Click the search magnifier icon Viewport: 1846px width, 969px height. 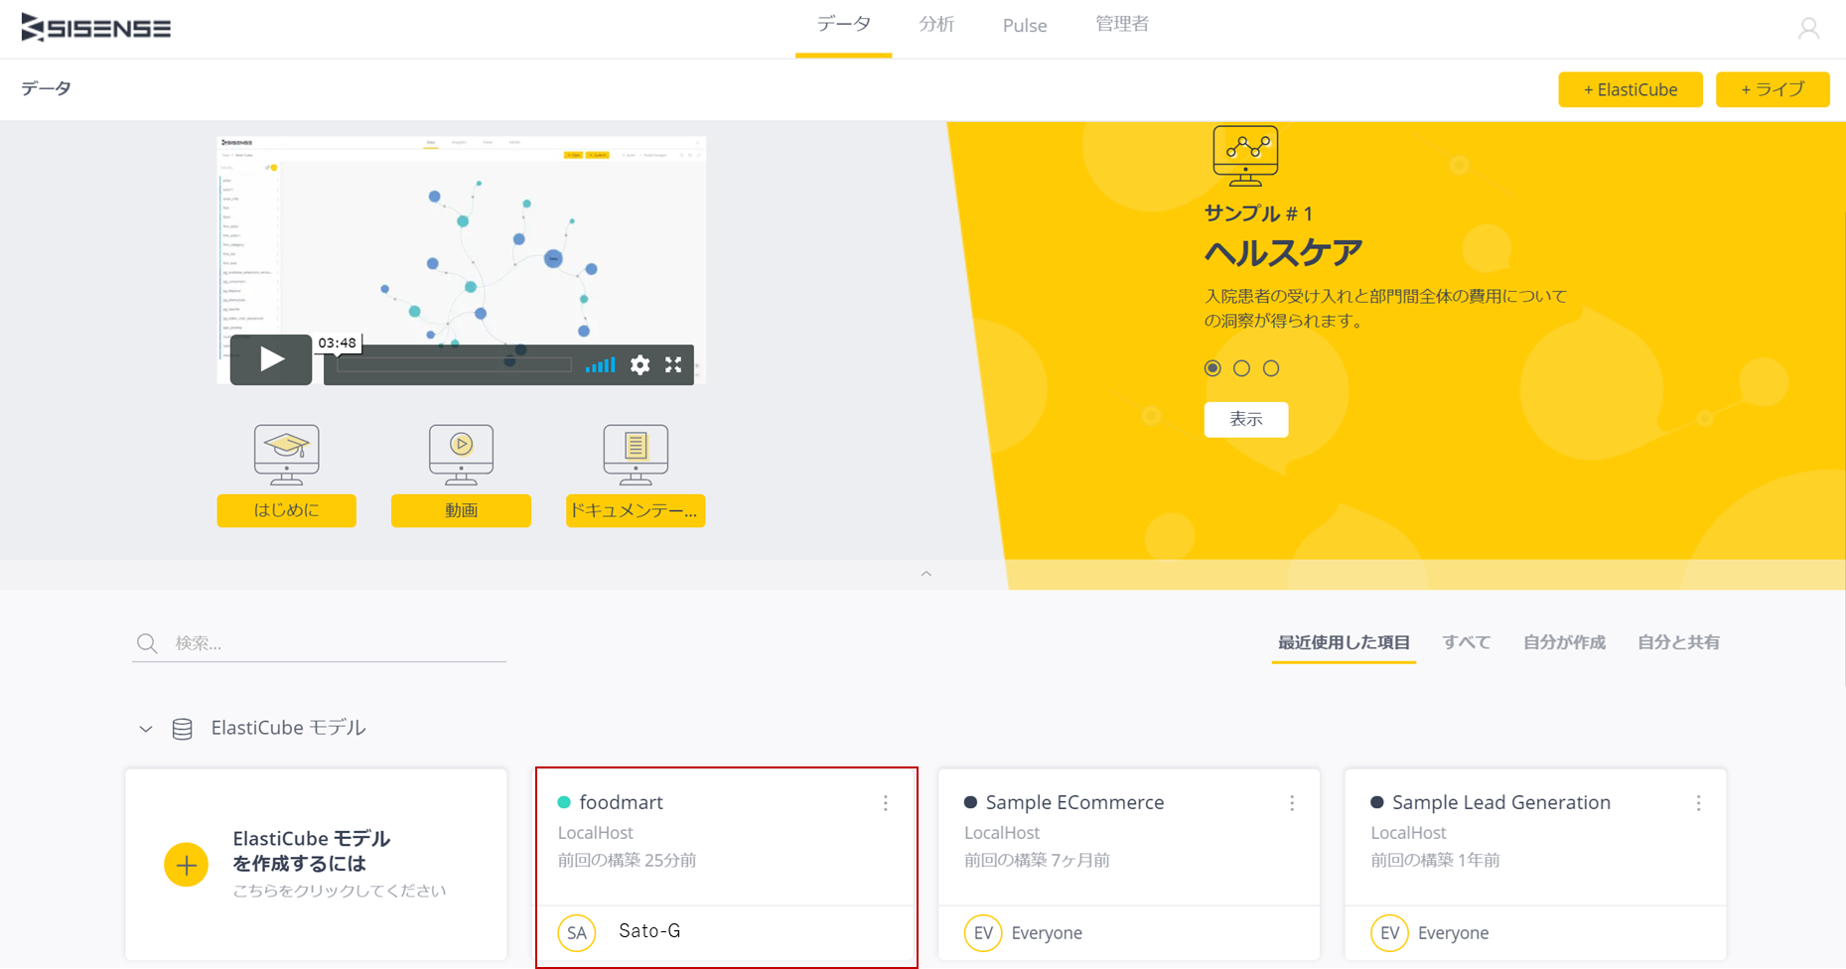point(147,643)
